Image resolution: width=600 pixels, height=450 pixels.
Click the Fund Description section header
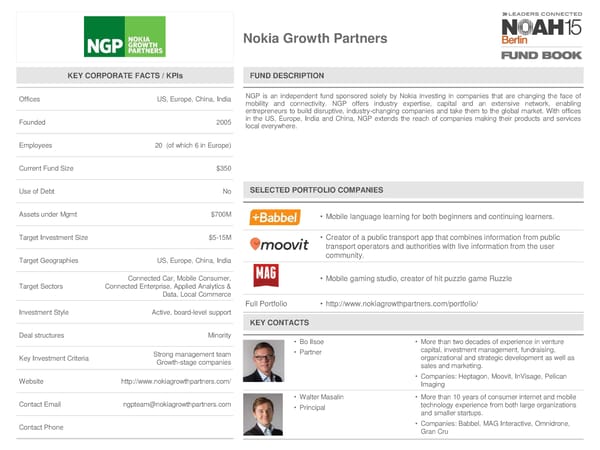click(287, 76)
